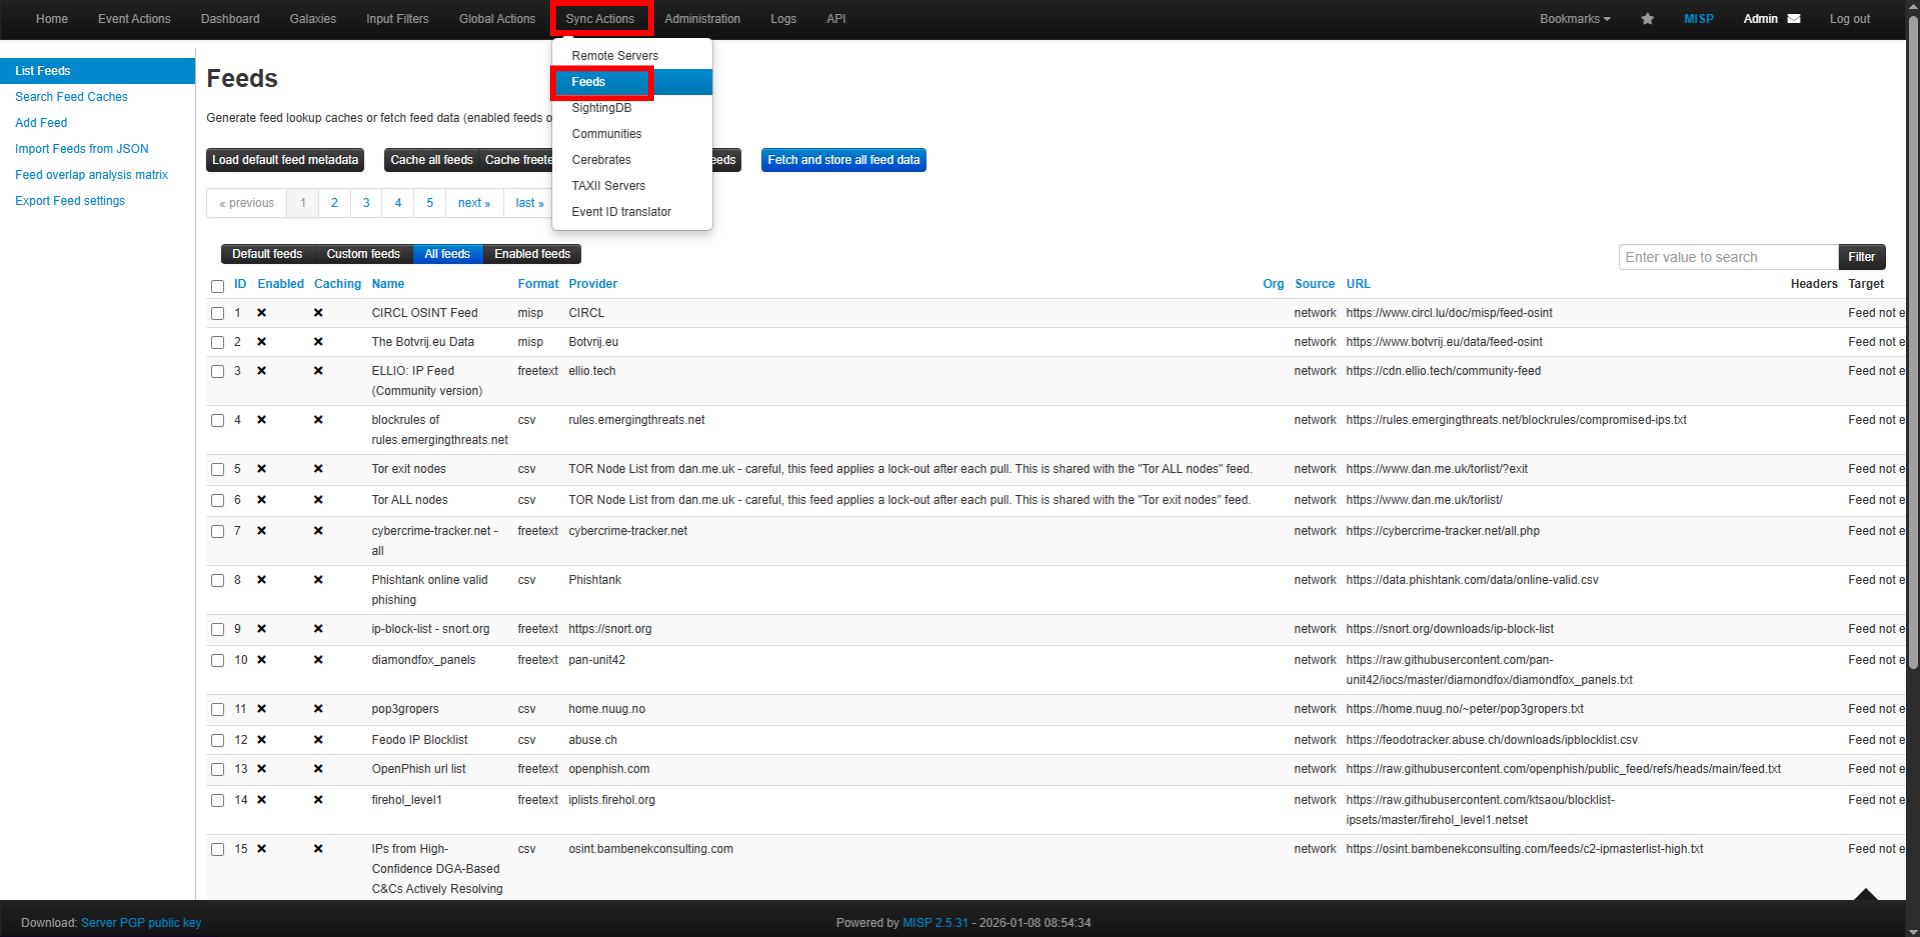Click feed URL https://www.circl.lu/doc/misp/feed-osint
This screenshot has height=937, width=1920.
[1449, 313]
